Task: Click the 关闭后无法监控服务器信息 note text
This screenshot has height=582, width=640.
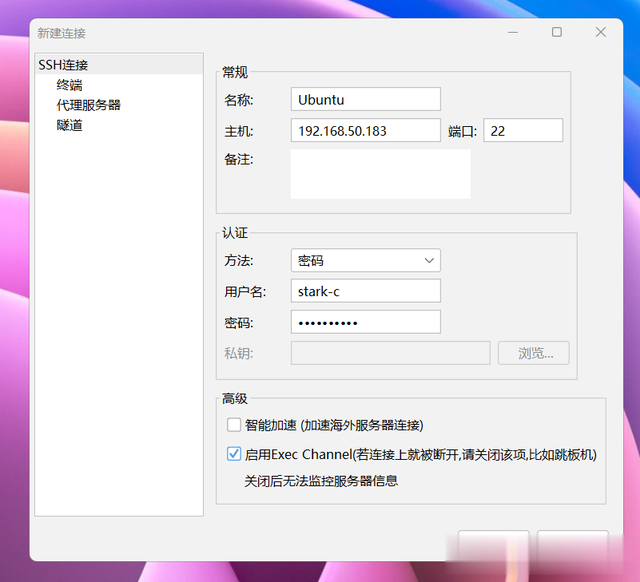Action: (x=321, y=481)
